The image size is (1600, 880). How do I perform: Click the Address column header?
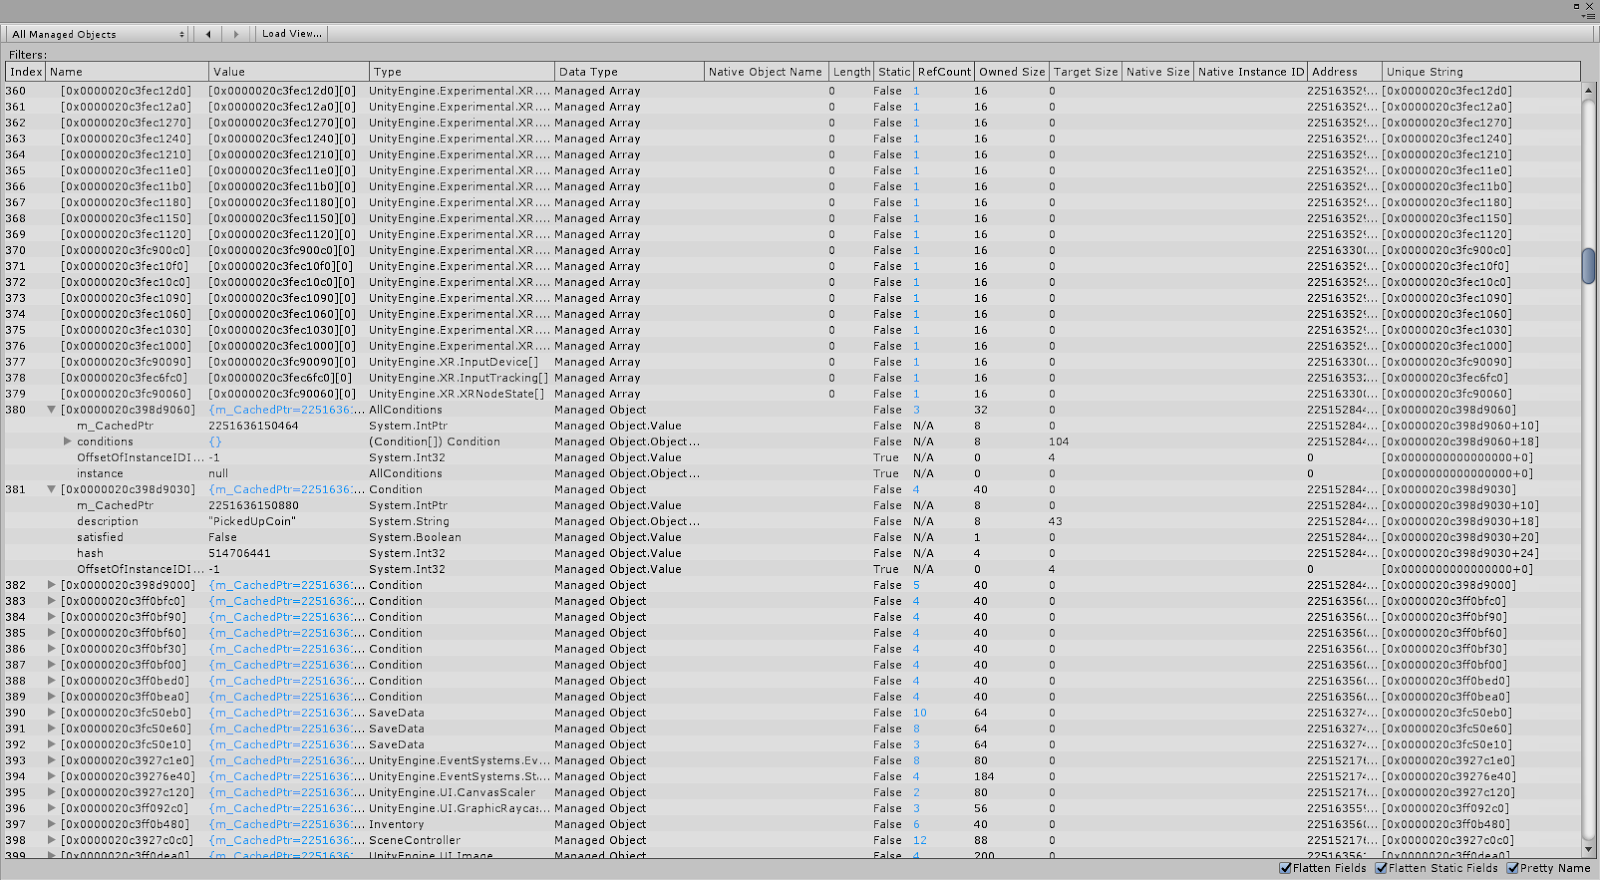(x=1345, y=72)
